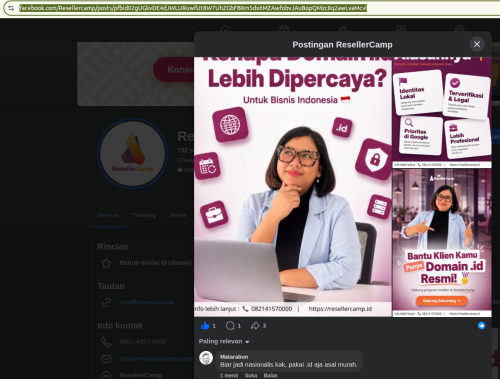500x379 pixels.
Task: Switch to the Semua tab
Action: (108, 215)
